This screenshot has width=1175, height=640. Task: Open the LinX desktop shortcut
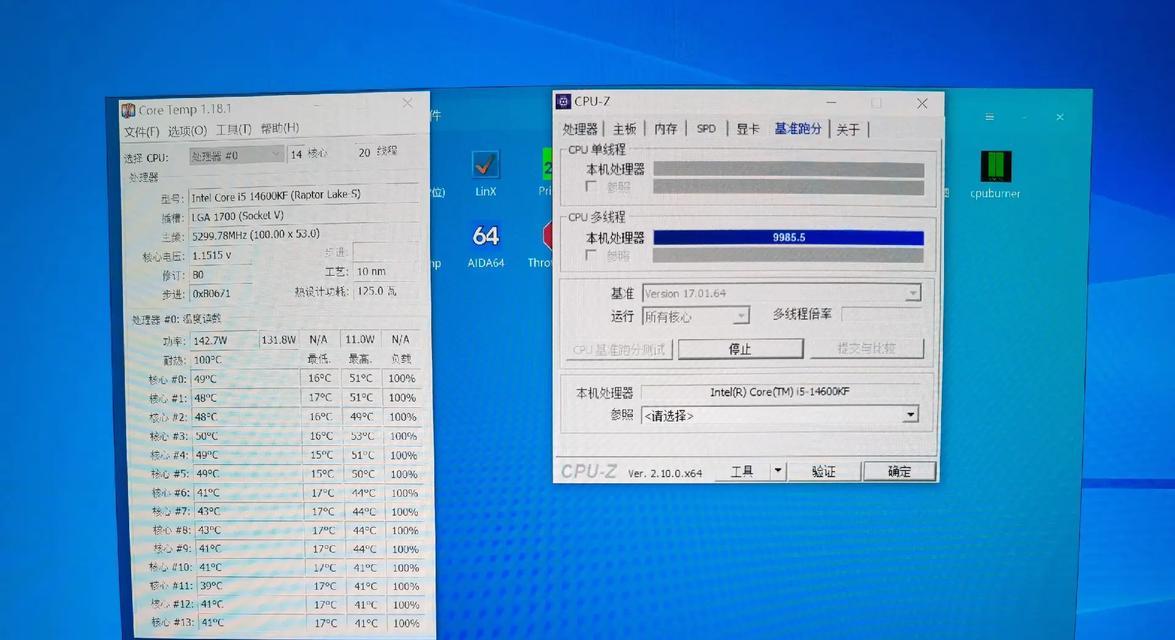point(485,175)
